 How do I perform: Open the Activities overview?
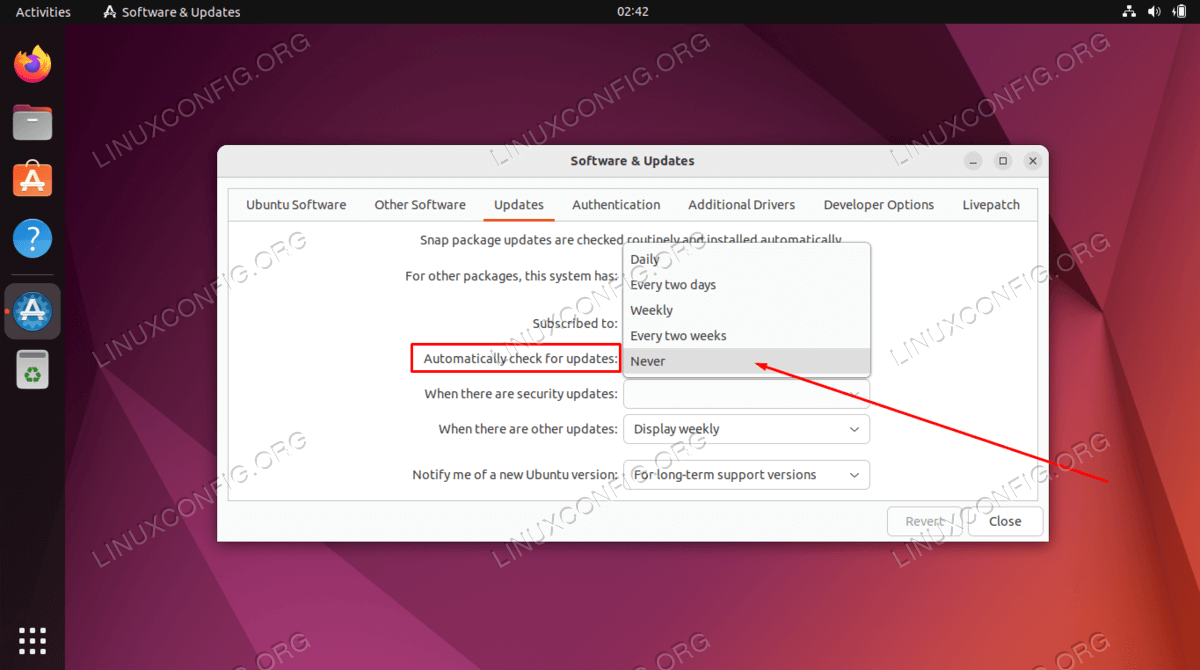pyautogui.click(x=43, y=12)
